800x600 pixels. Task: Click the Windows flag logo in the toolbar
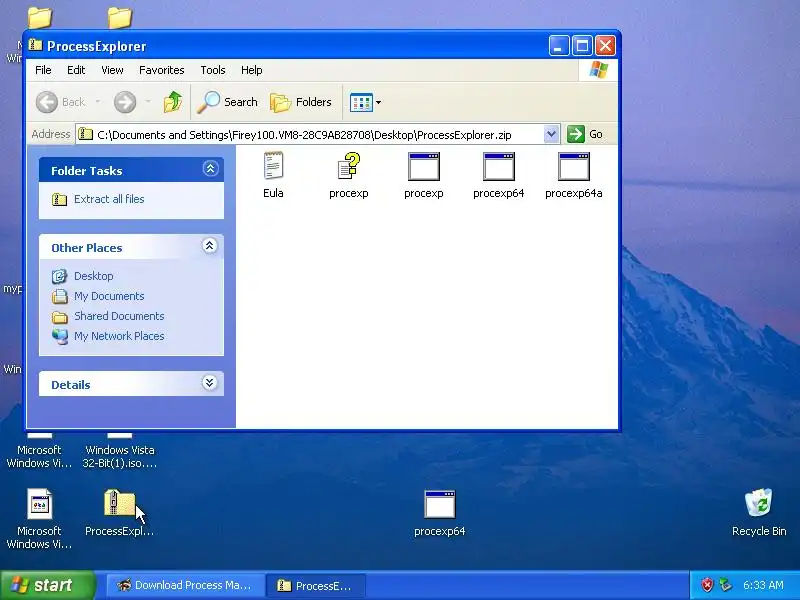[598, 70]
